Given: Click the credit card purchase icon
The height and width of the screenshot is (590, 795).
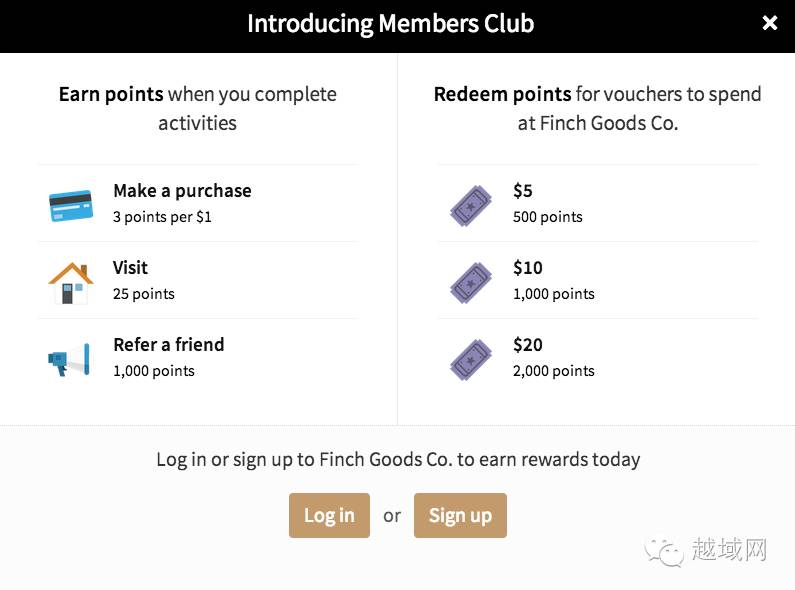Looking at the screenshot, I should click(70, 204).
